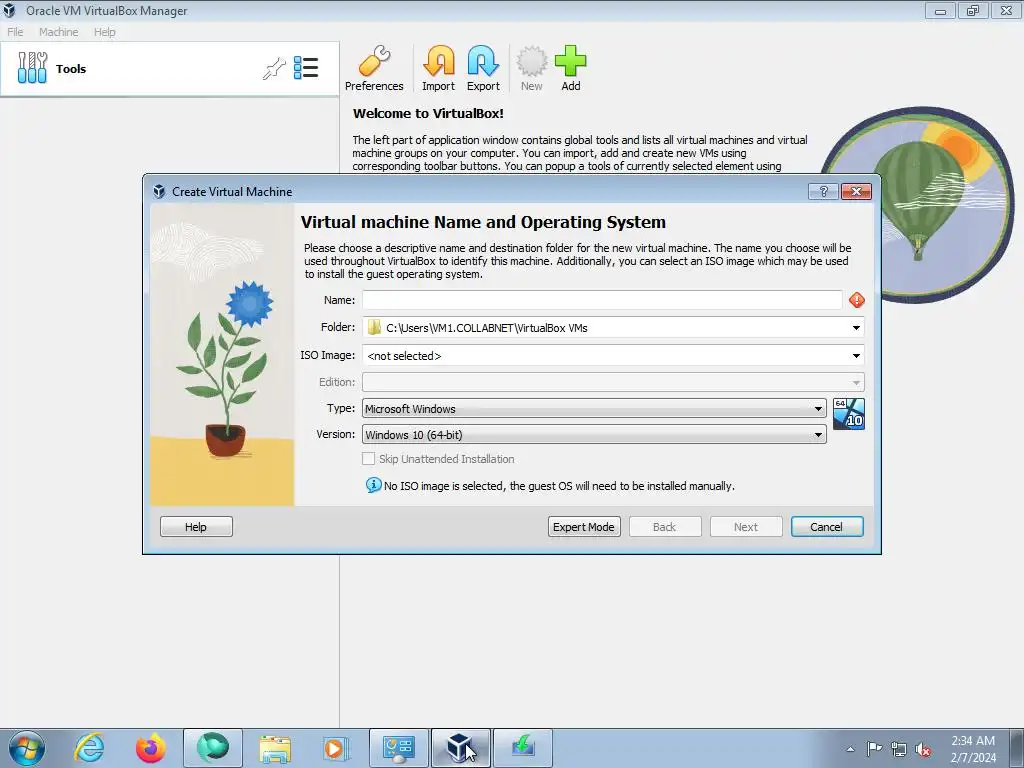Click the network tray icon
This screenshot has width=1024, height=768.
point(899,749)
